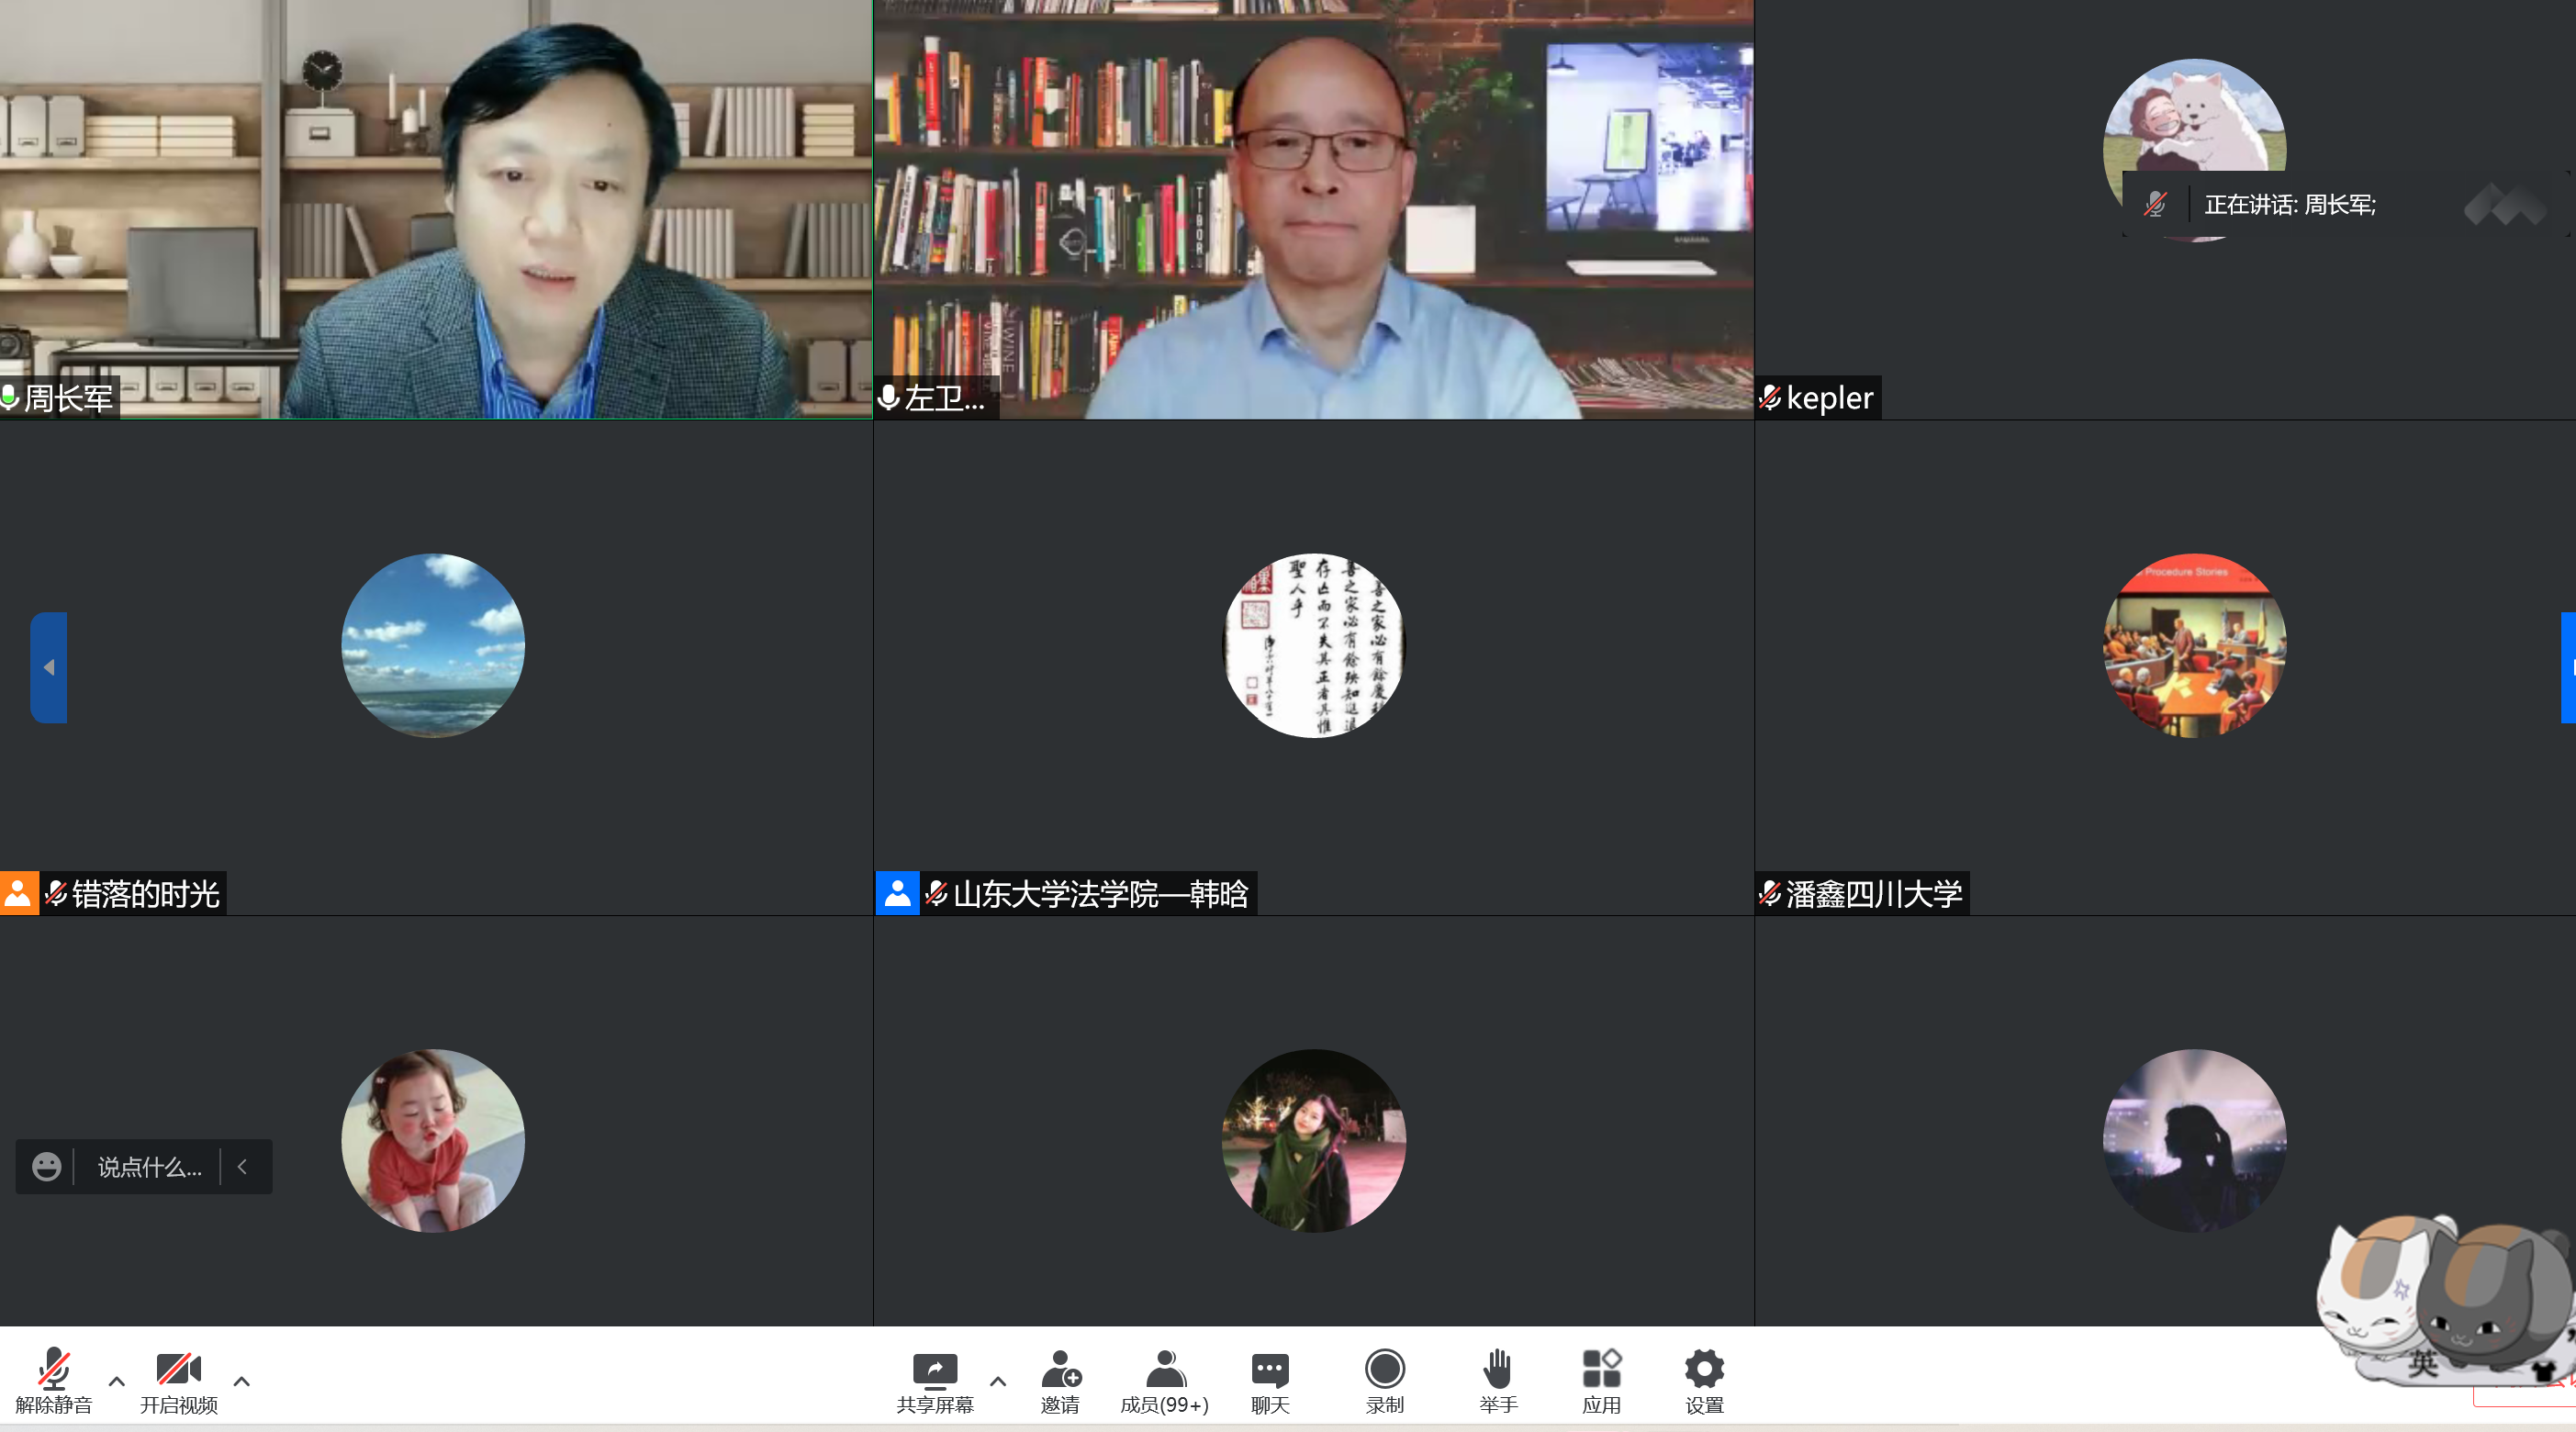Expand video options arrow beside 开启视频

[241, 1381]
